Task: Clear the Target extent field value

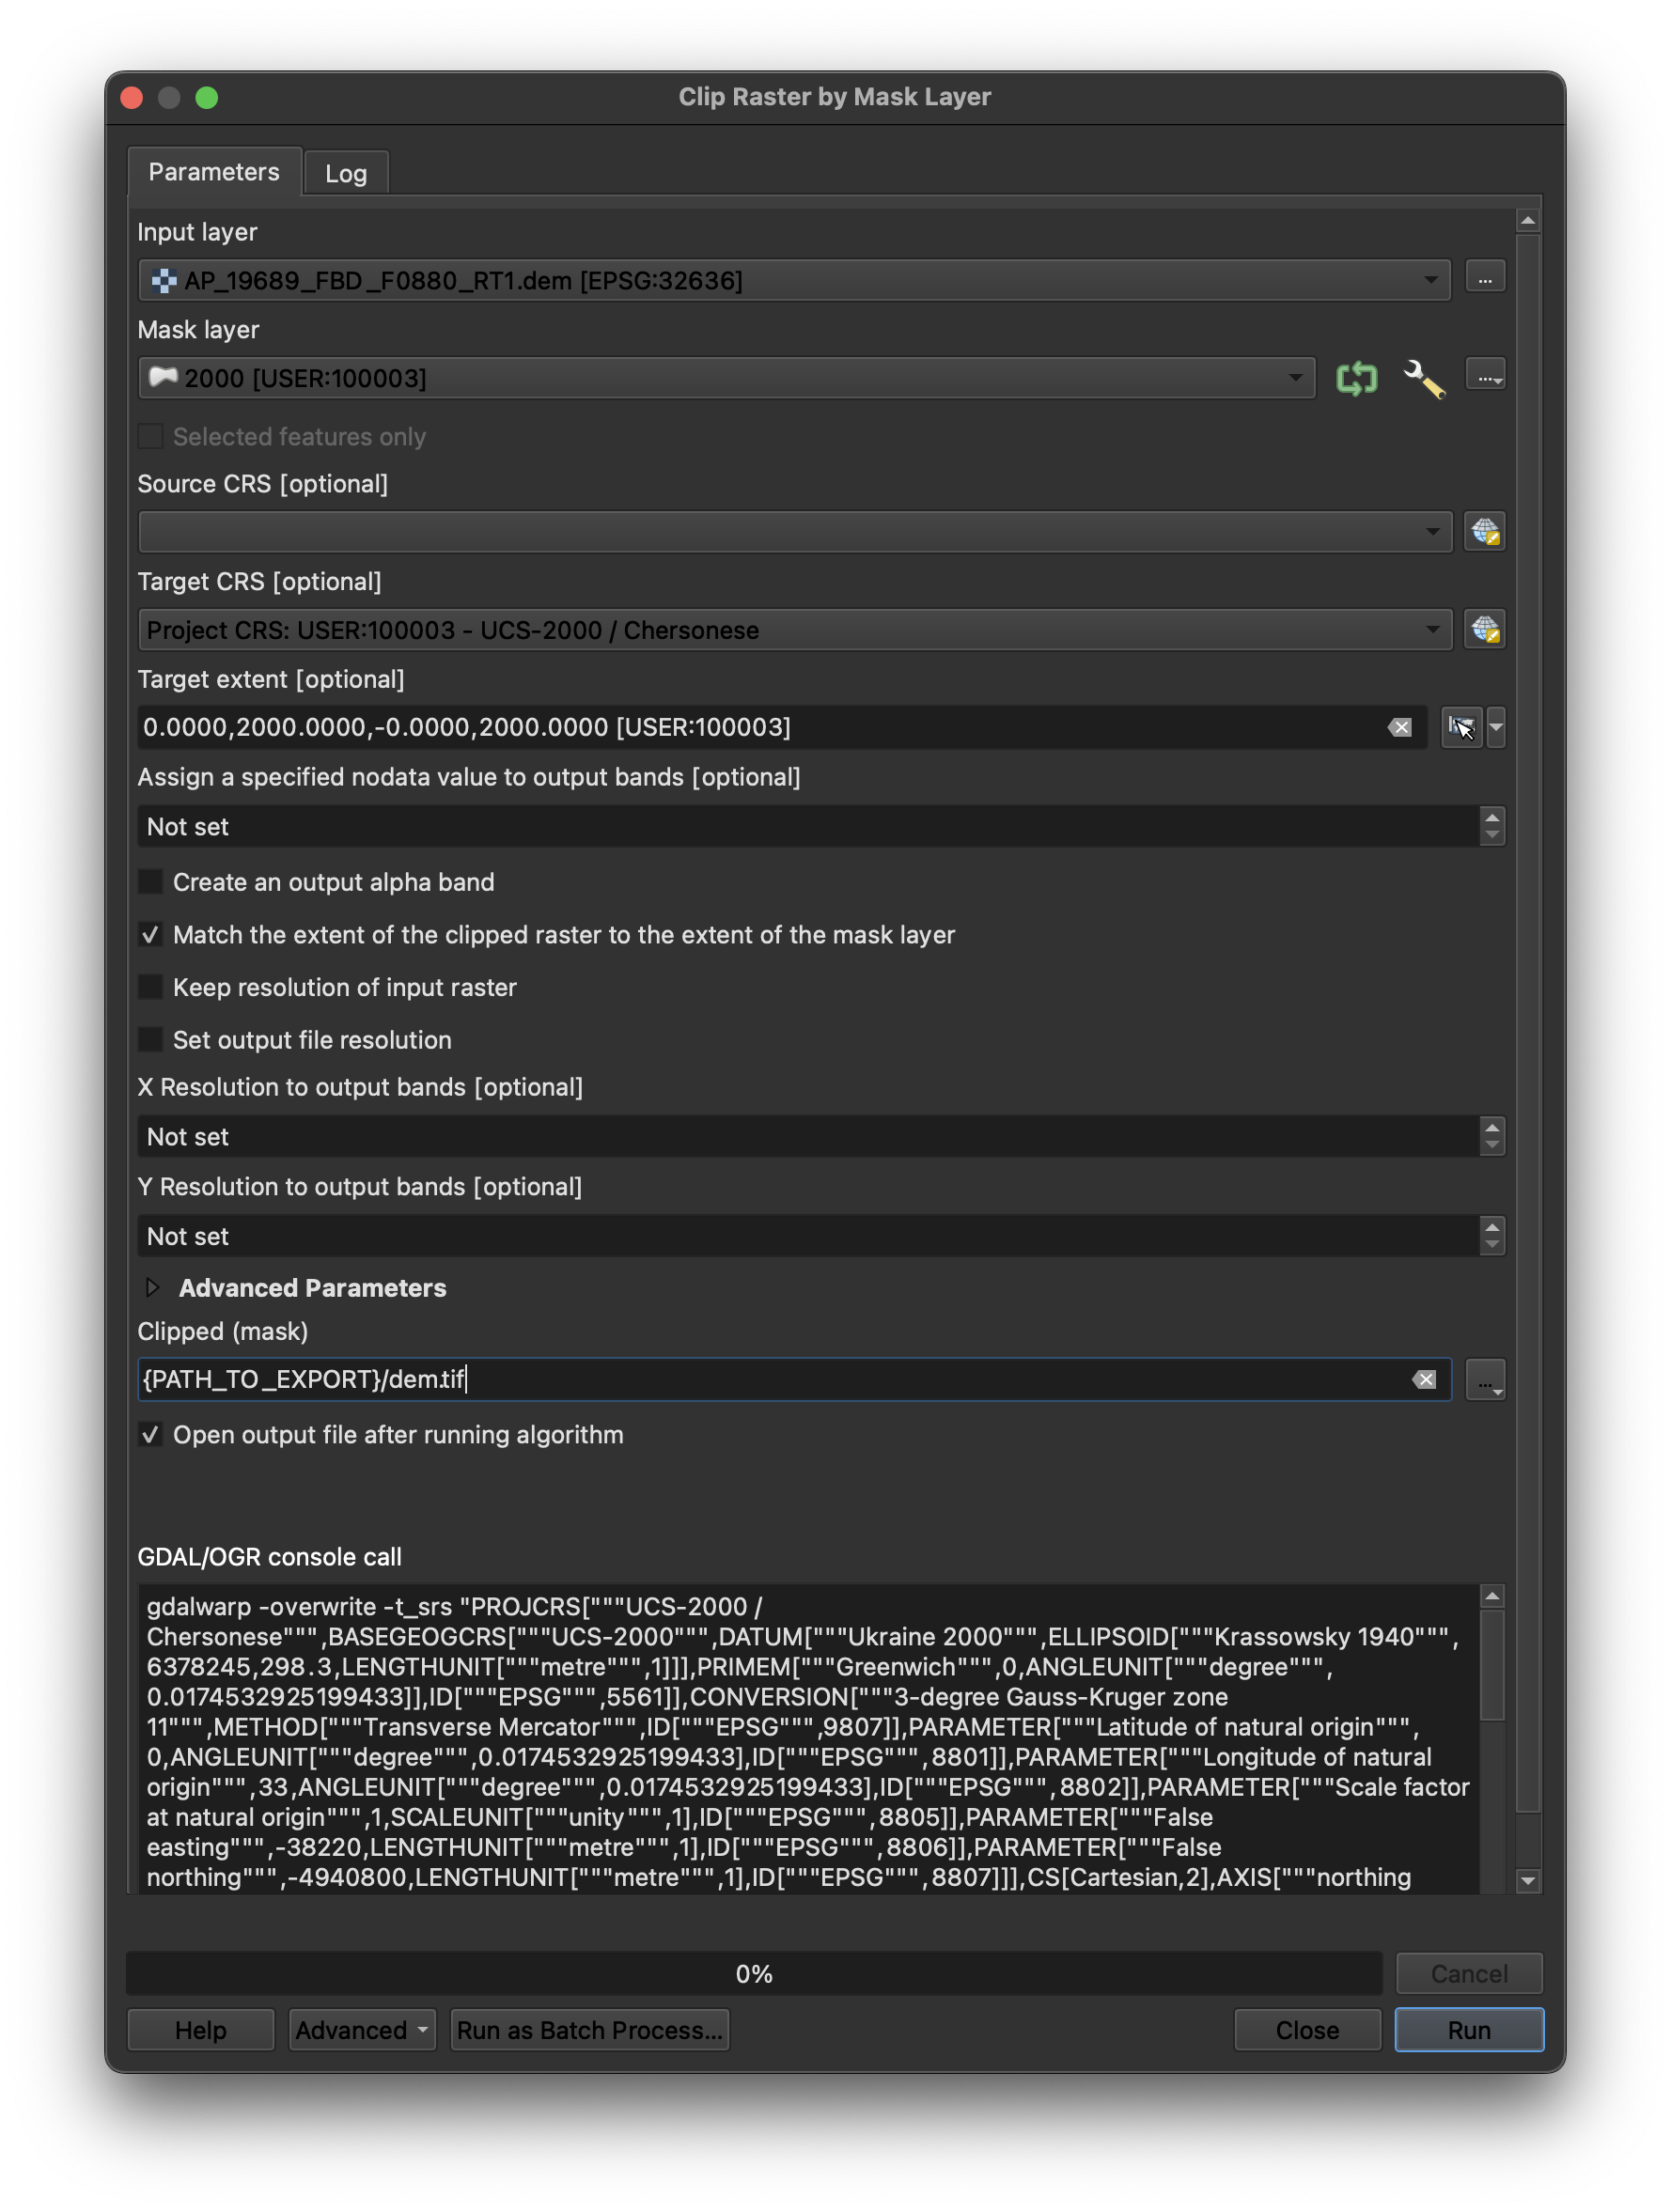Action: click(1399, 727)
